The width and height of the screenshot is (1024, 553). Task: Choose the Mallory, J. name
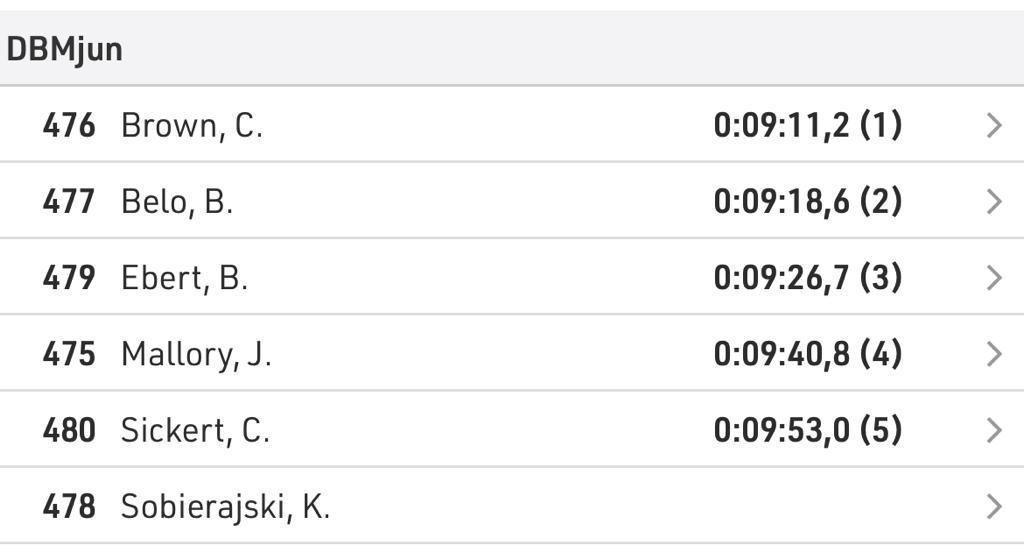coord(196,354)
